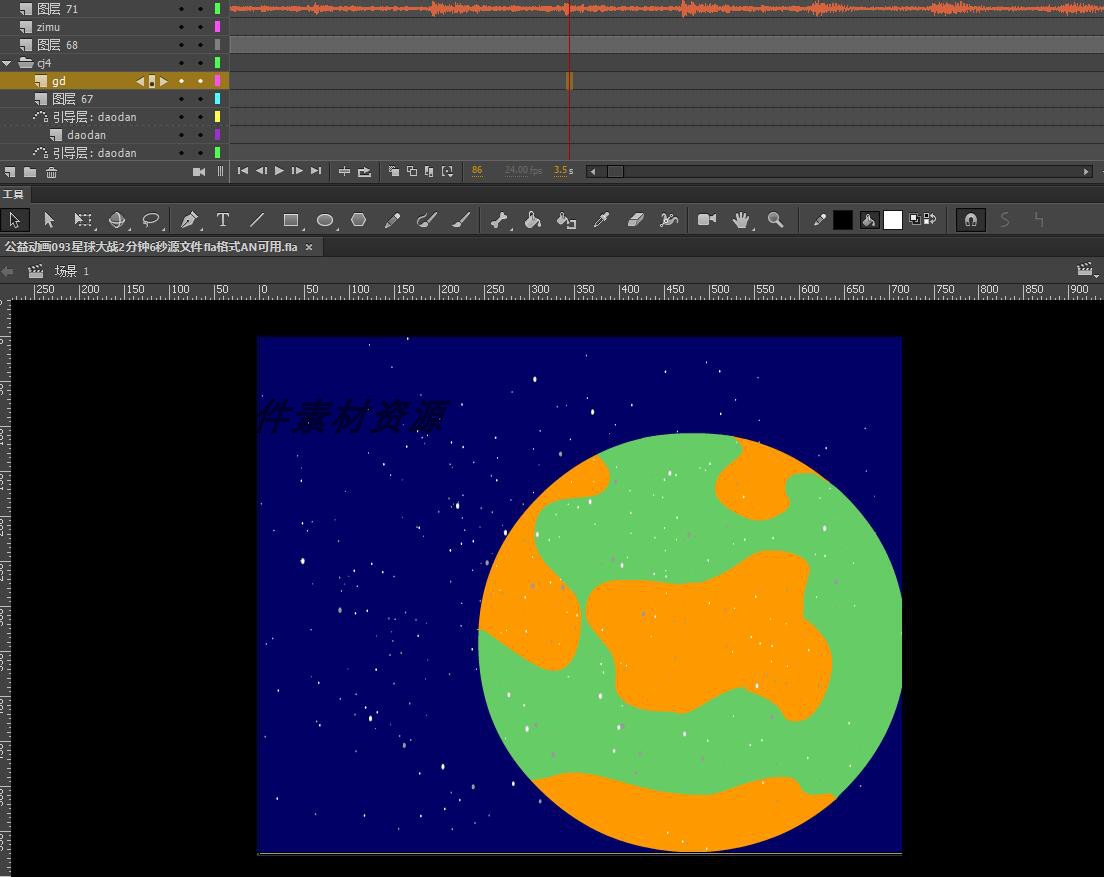
Task: Toggle visibility of layer 图层 67
Action: [x=182, y=99]
